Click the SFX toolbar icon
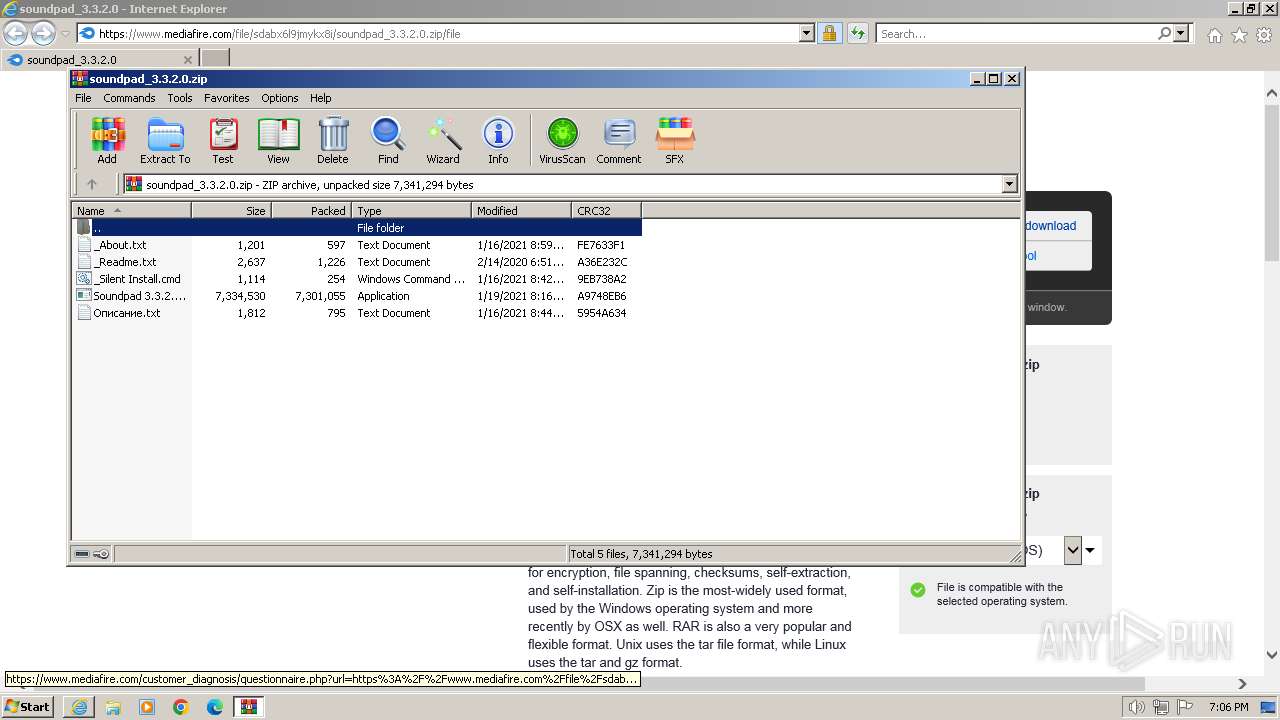 point(675,140)
